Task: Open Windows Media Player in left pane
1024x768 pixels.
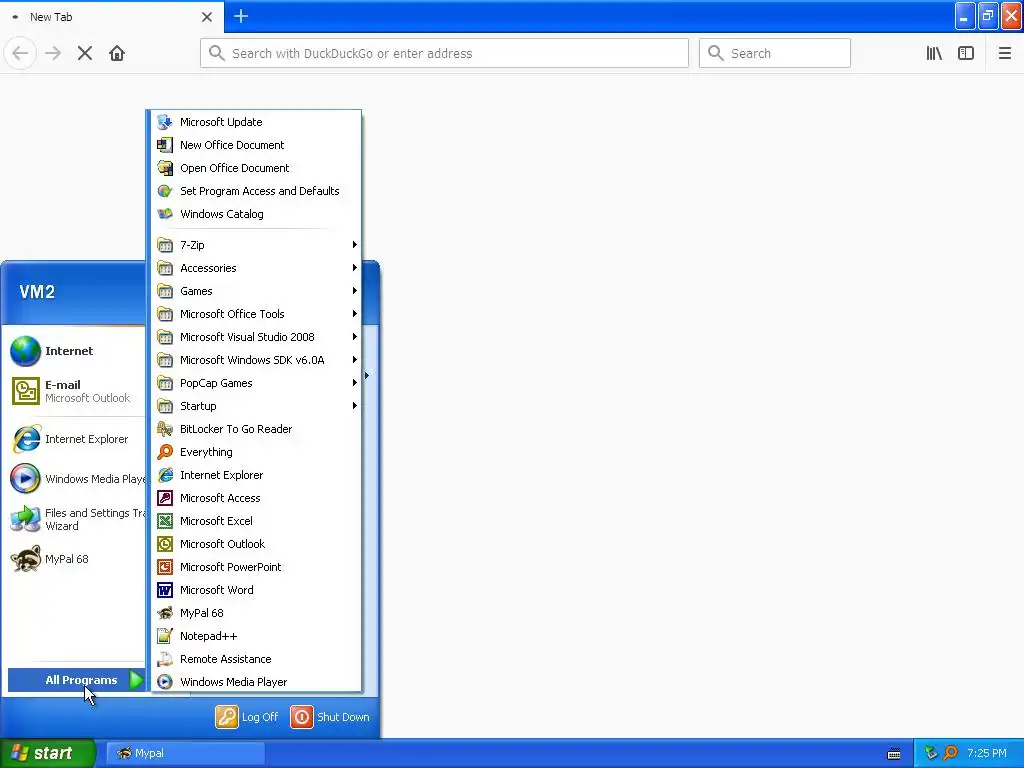Action: pyautogui.click(x=77, y=479)
